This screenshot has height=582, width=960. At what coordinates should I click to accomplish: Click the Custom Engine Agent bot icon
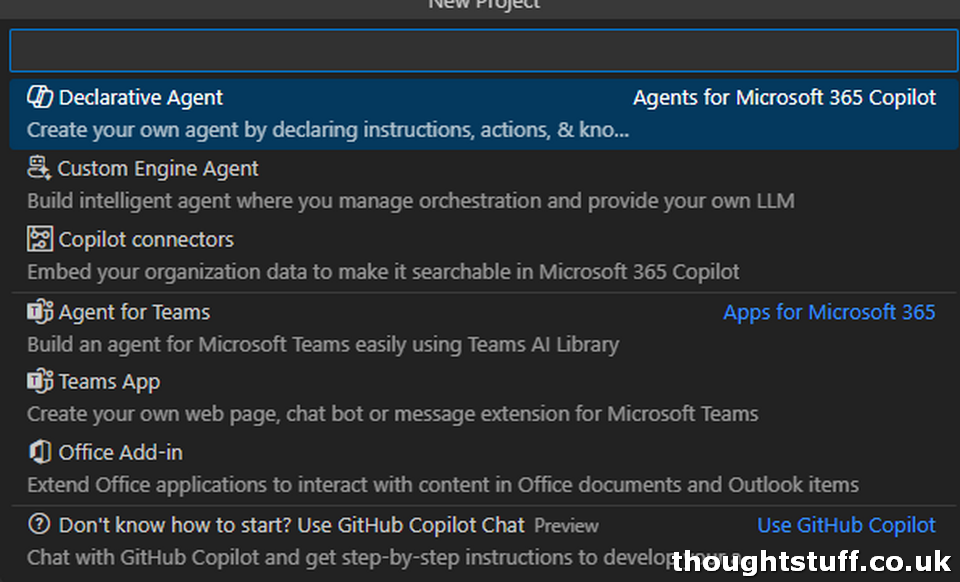(x=39, y=168)
